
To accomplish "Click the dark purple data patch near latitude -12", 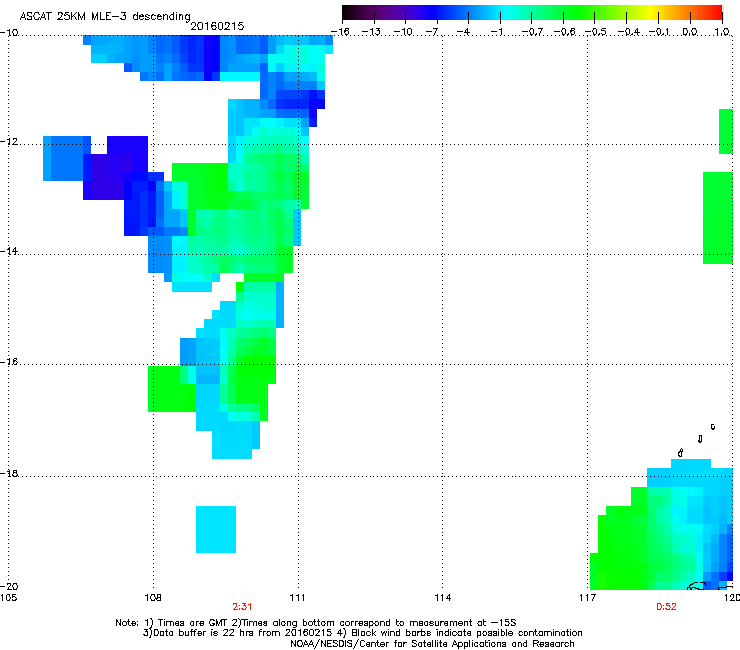I will click(x=116, y=168).
